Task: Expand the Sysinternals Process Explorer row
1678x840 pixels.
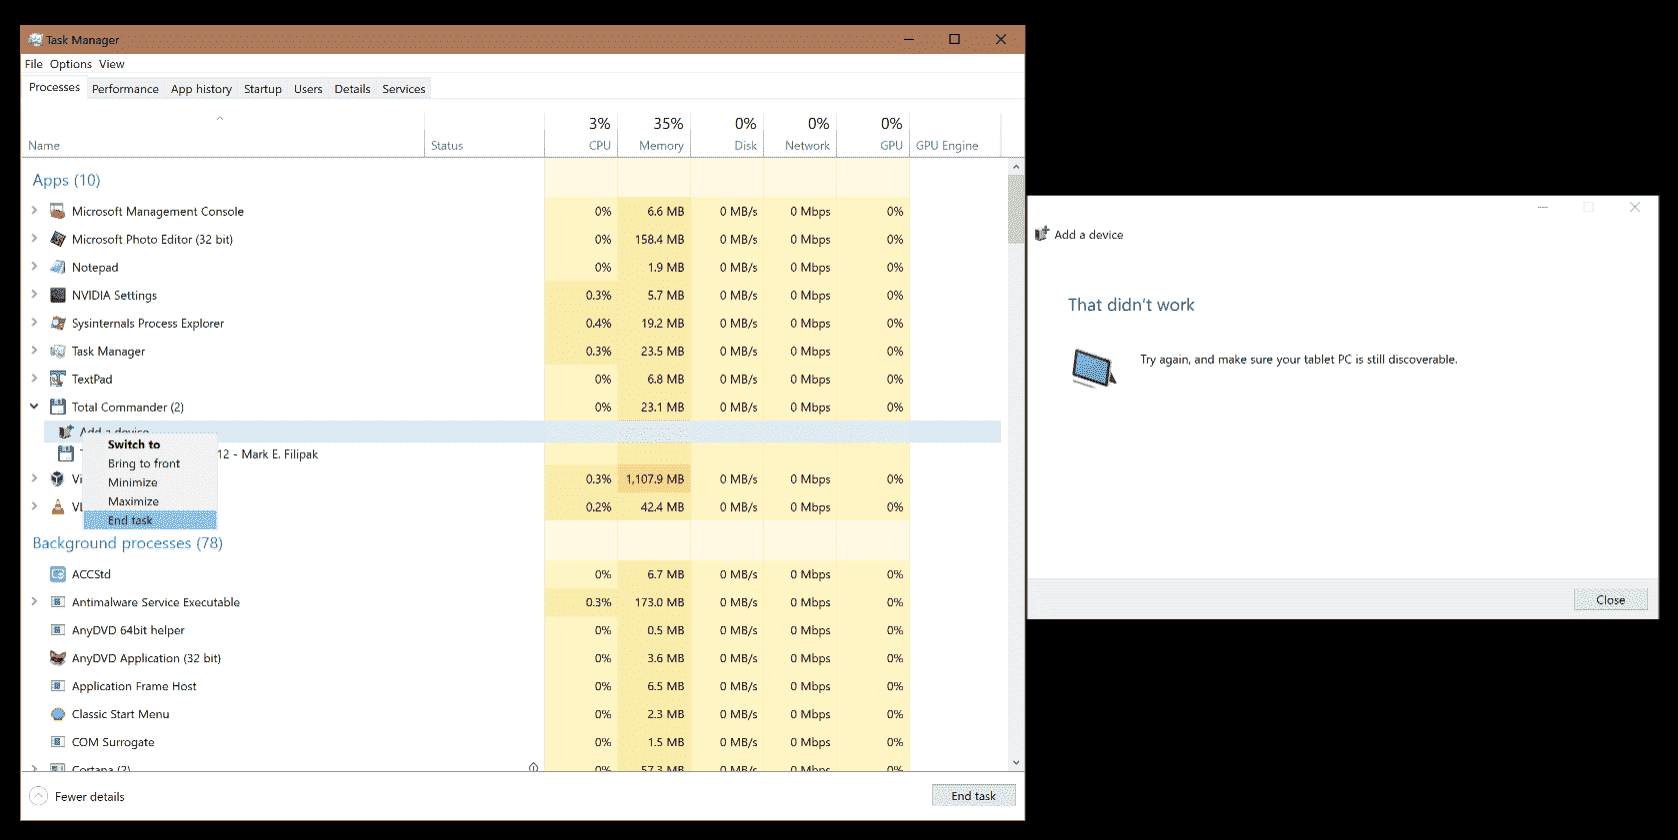Action: pyautogui.click(x=34, y=323)
